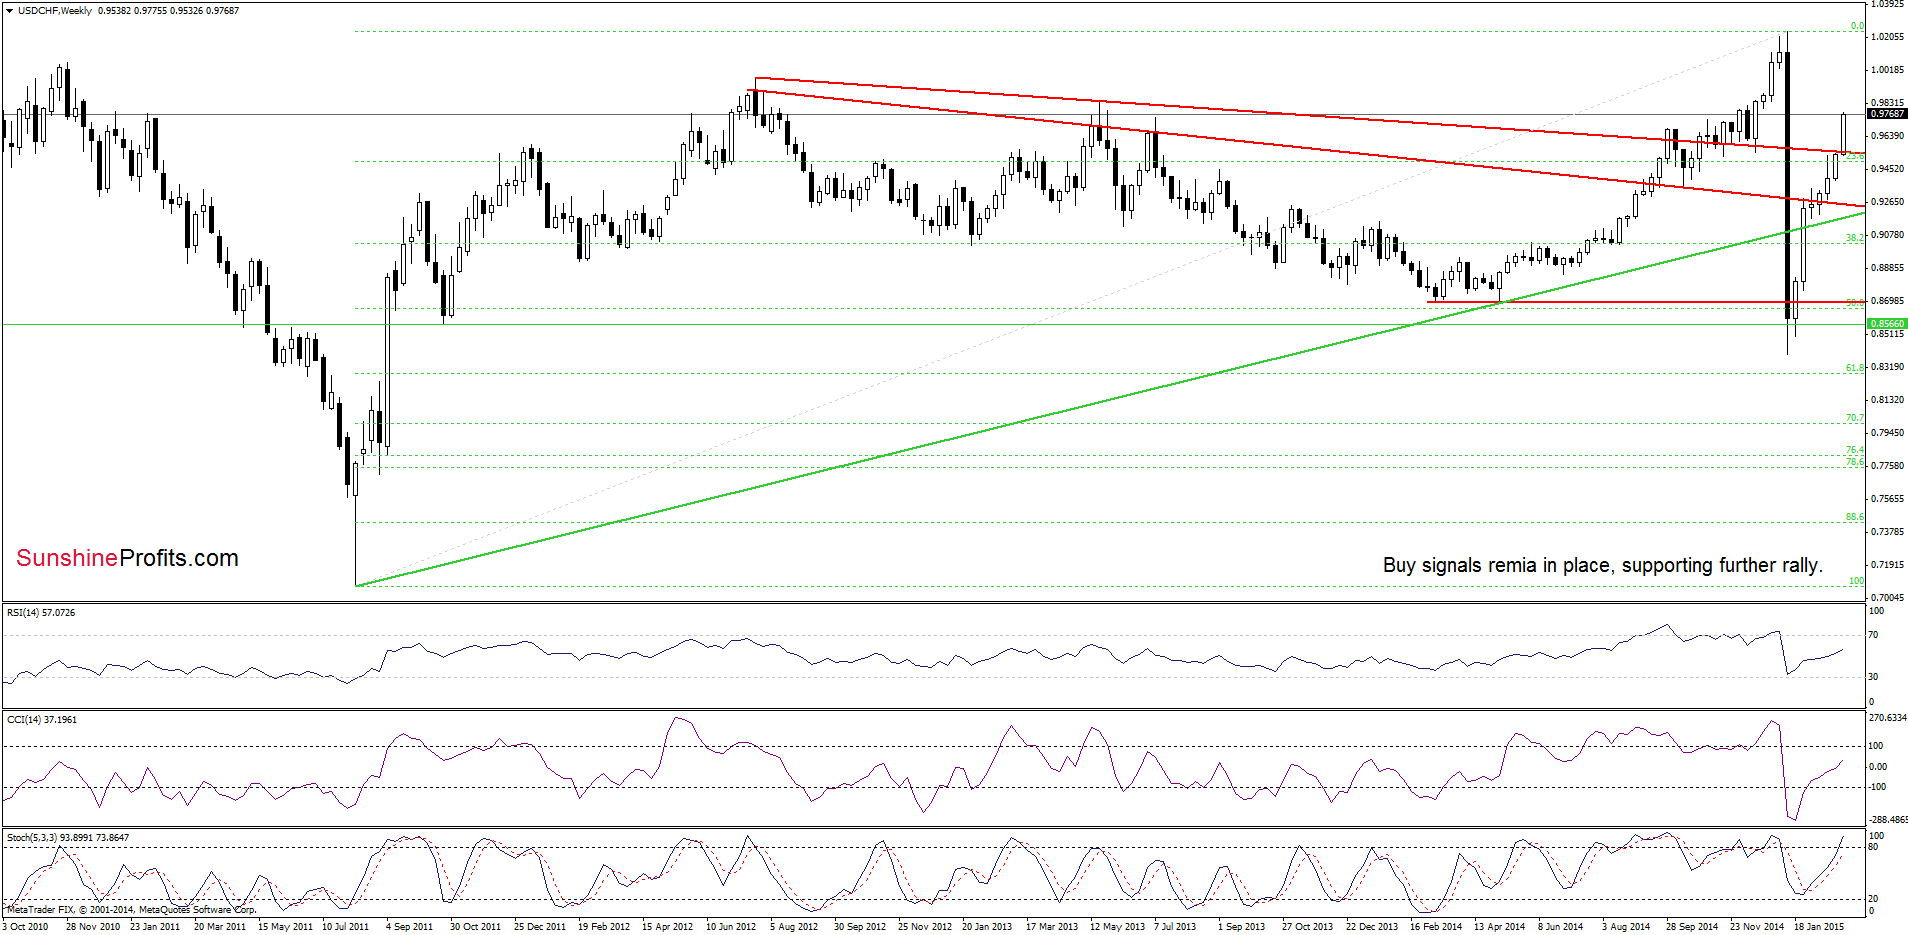Click the 28 Sep 2014 date label
The image size is (1908, 935).
(1692, 927)
